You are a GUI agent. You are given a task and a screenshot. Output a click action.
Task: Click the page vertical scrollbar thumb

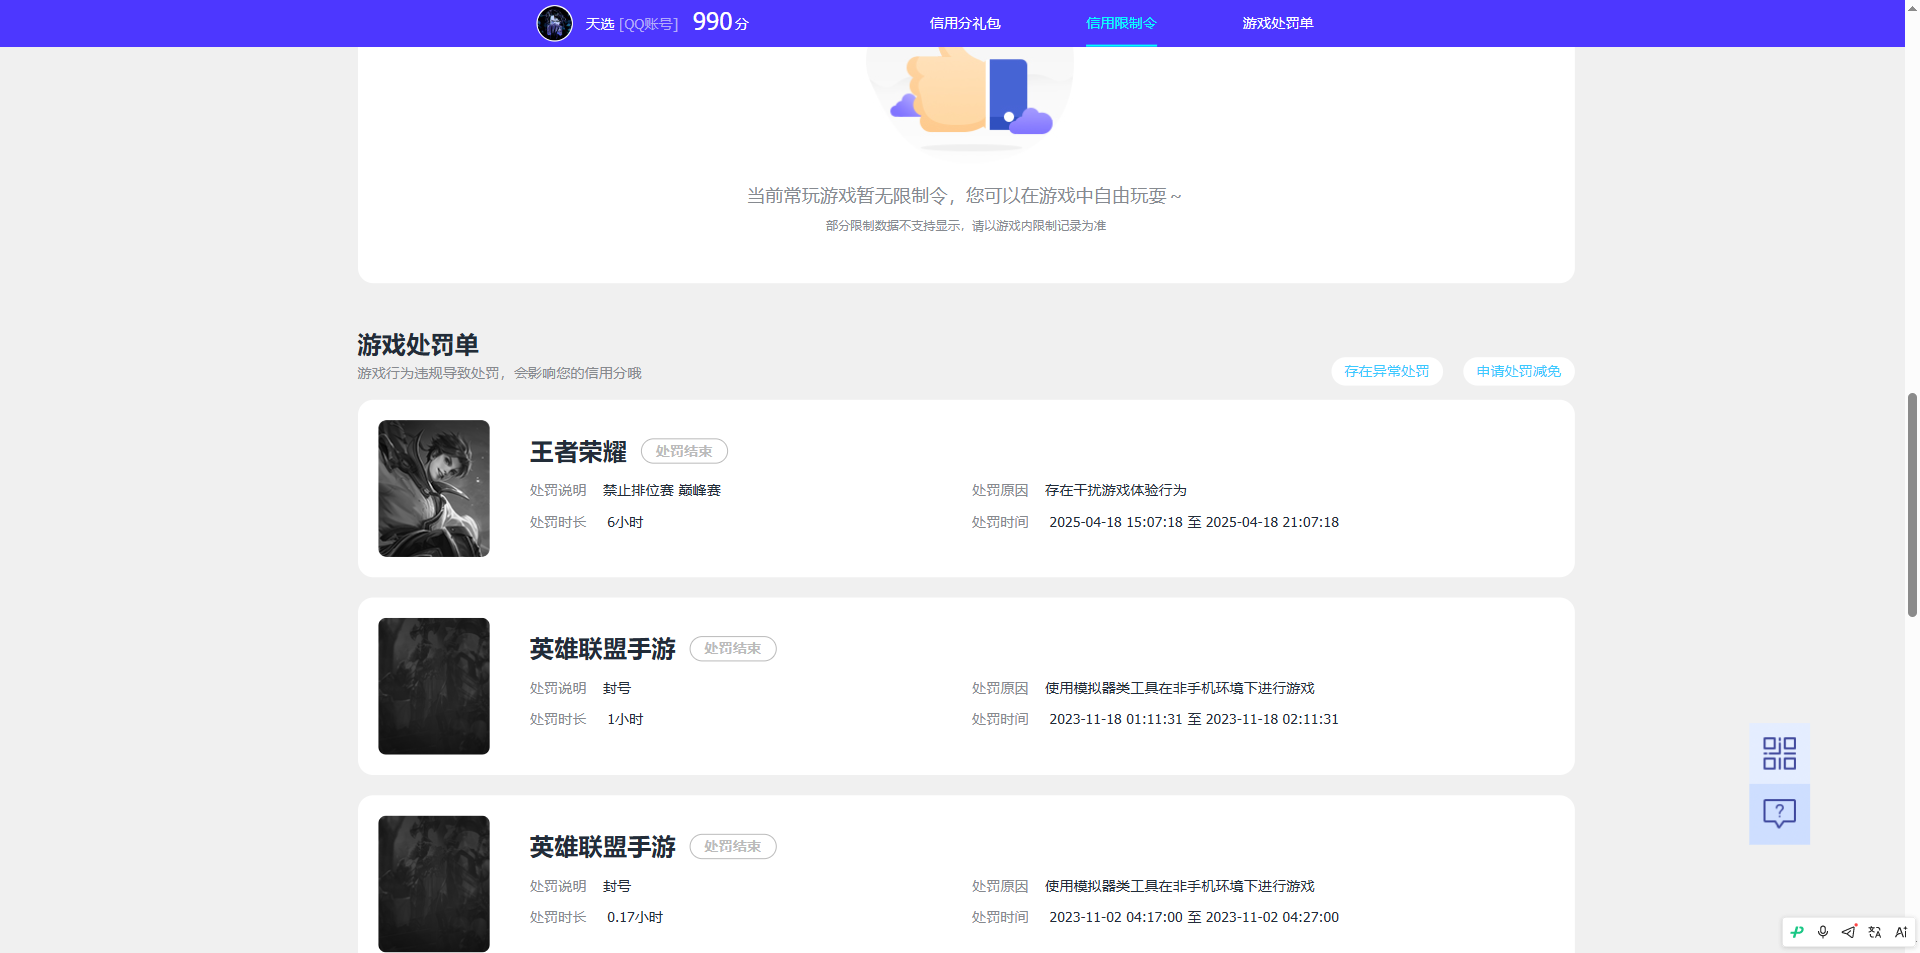[1912, 505]
